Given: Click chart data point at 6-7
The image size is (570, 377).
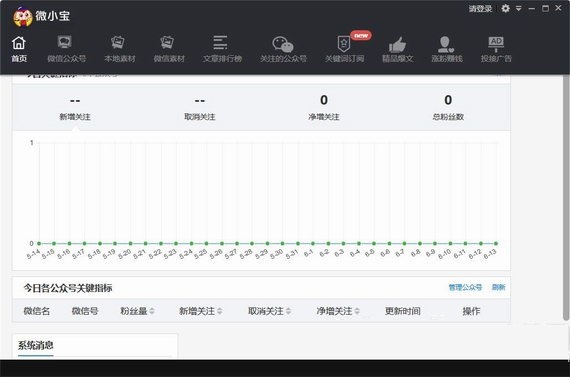Looking at the screenshot, I should coord(404,244).
